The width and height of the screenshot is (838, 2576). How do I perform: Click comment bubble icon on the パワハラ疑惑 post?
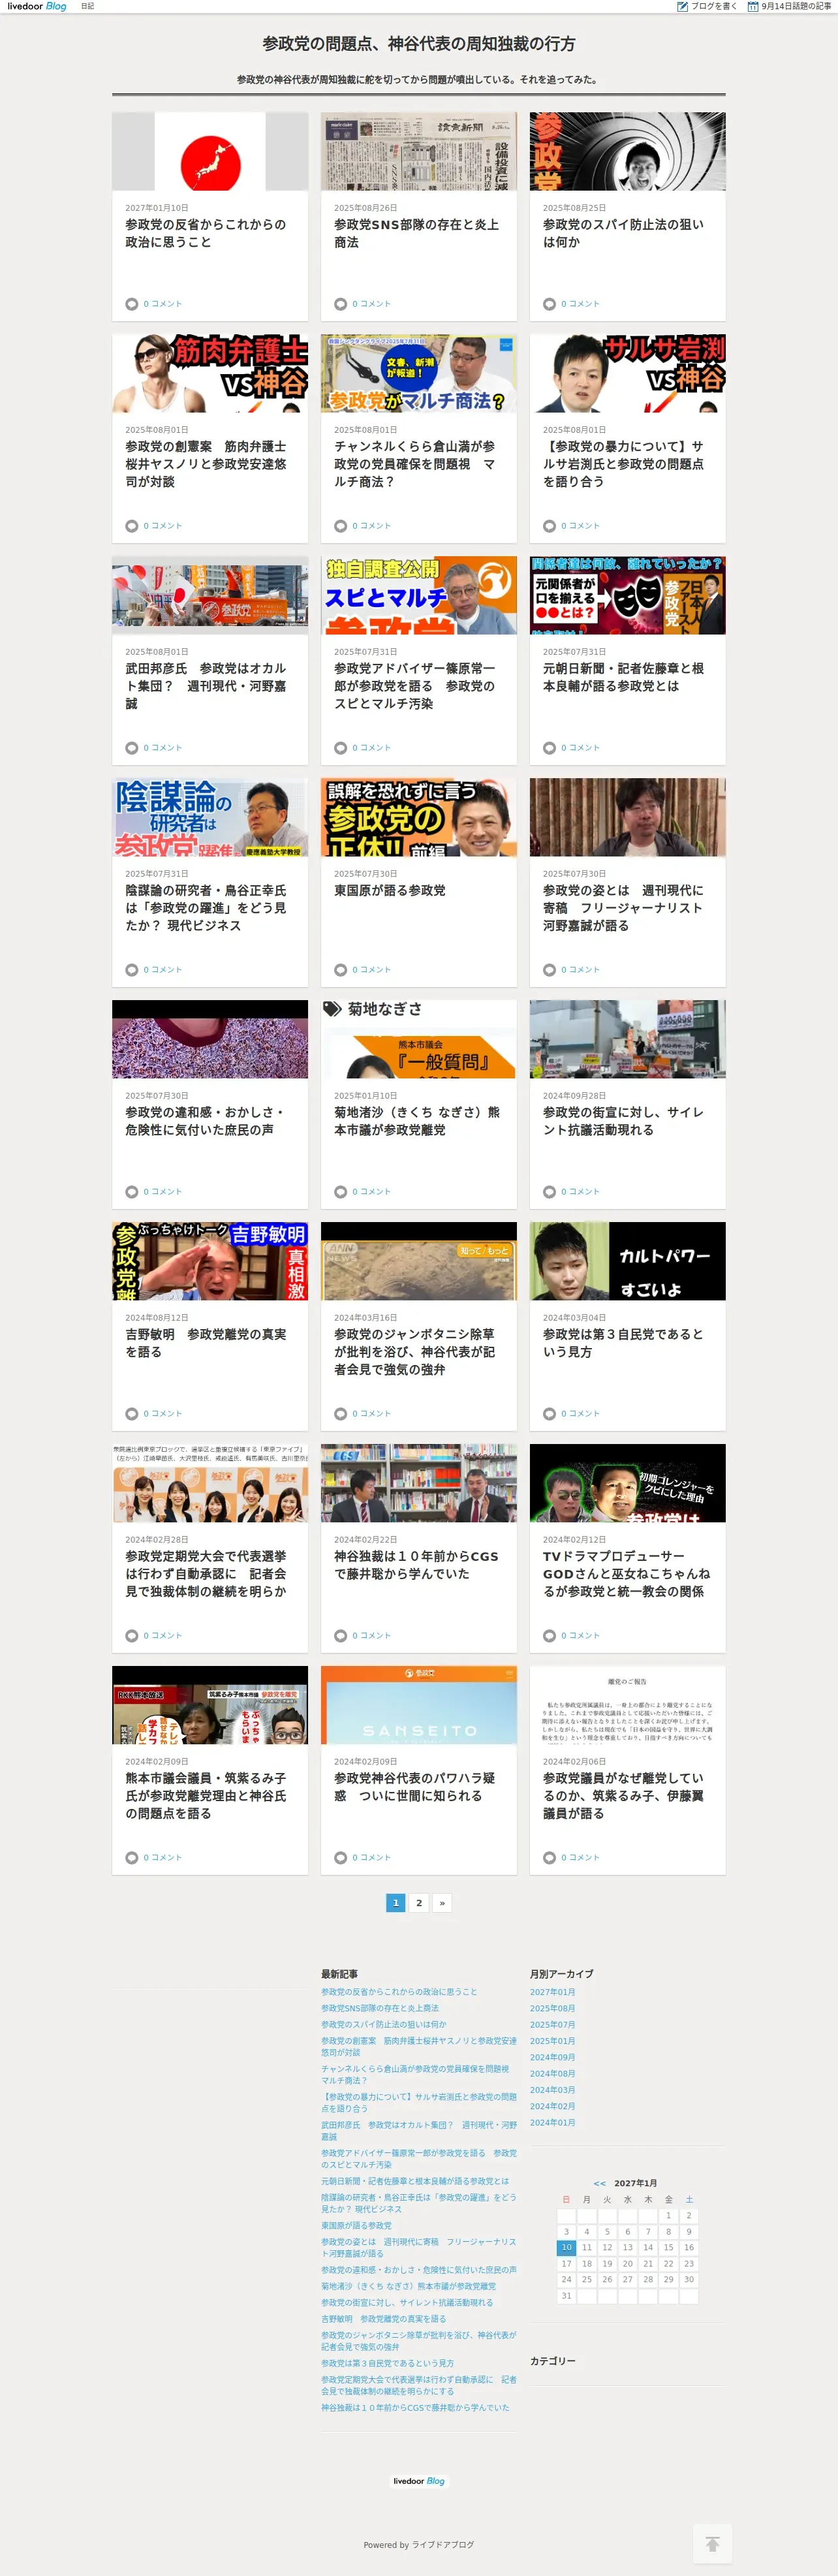340,1858
